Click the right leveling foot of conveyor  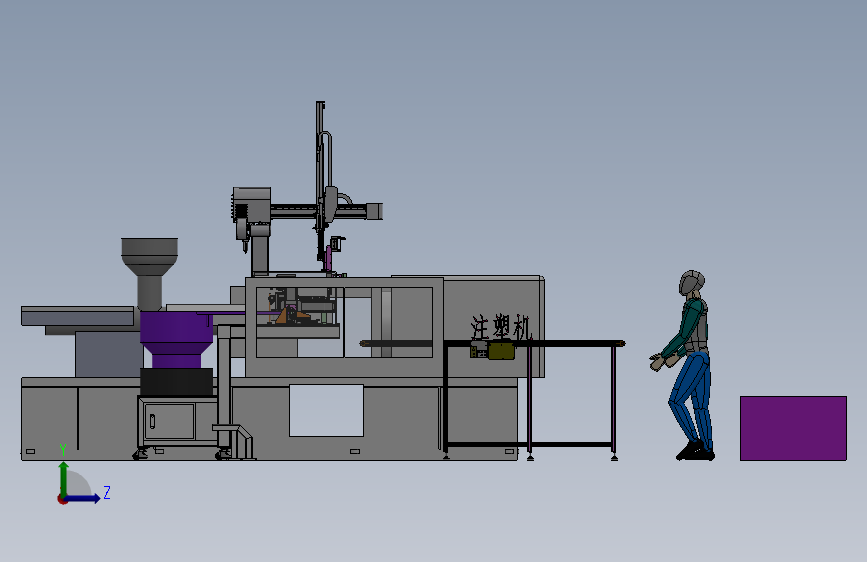click(x=614, y=457)
